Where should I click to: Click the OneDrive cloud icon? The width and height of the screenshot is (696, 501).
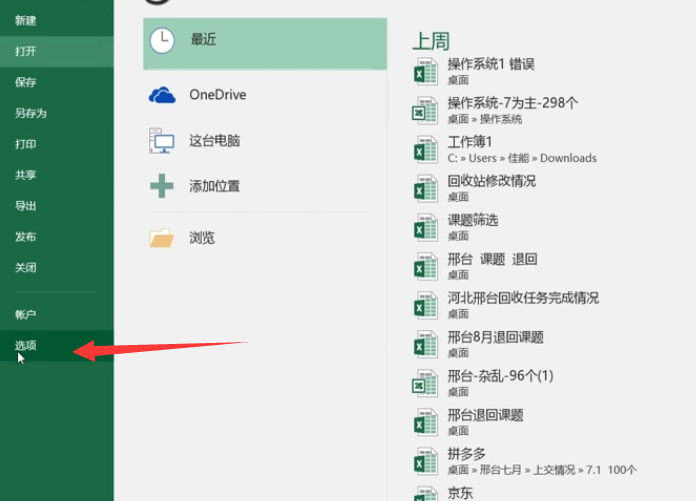click(x=162, y=95)
